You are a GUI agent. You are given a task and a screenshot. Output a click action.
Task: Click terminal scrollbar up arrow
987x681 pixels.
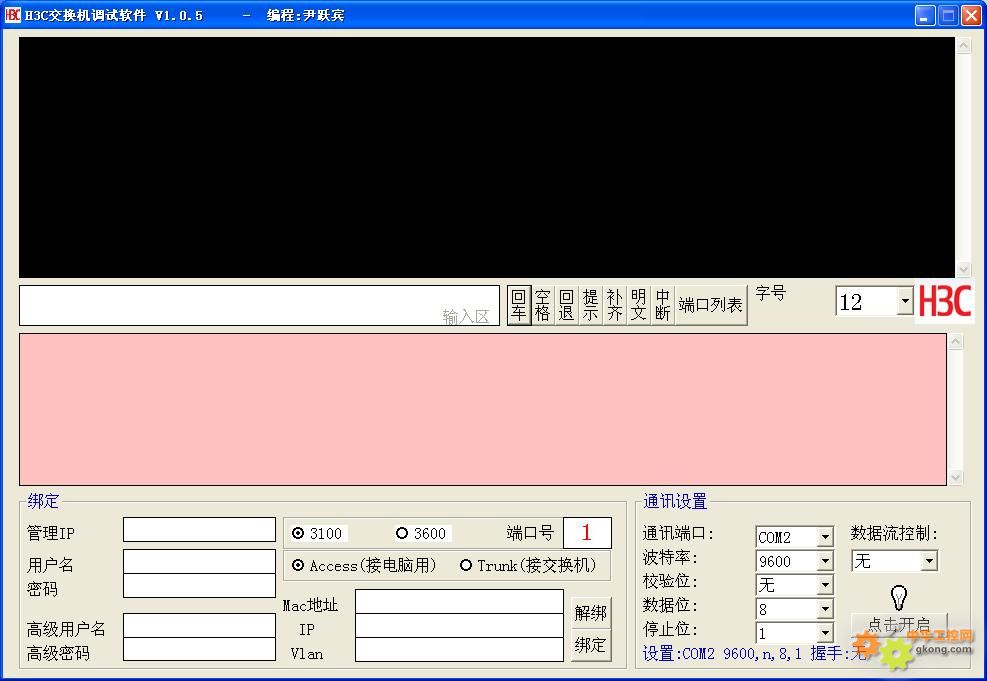pos(963,45)
